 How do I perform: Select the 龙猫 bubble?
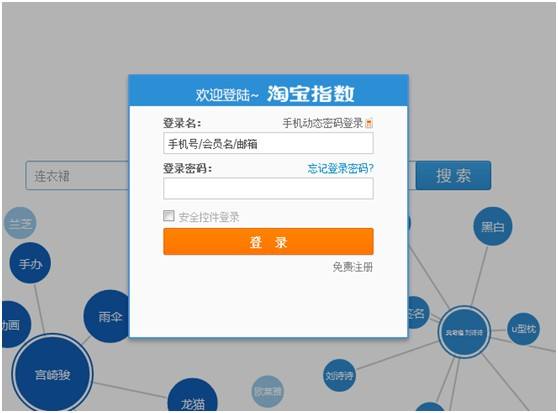pos(193,396)
